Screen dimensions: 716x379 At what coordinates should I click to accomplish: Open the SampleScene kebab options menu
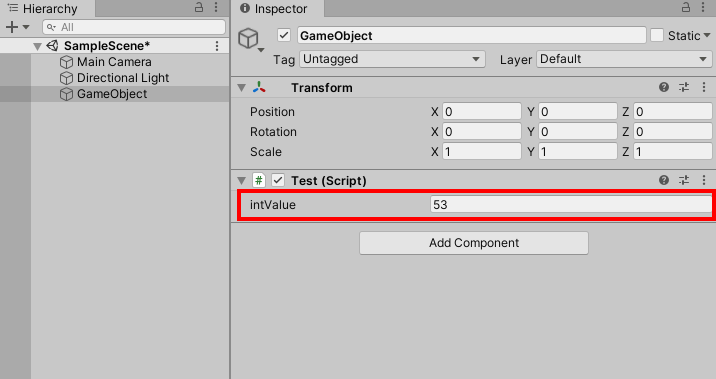point(217,46)
